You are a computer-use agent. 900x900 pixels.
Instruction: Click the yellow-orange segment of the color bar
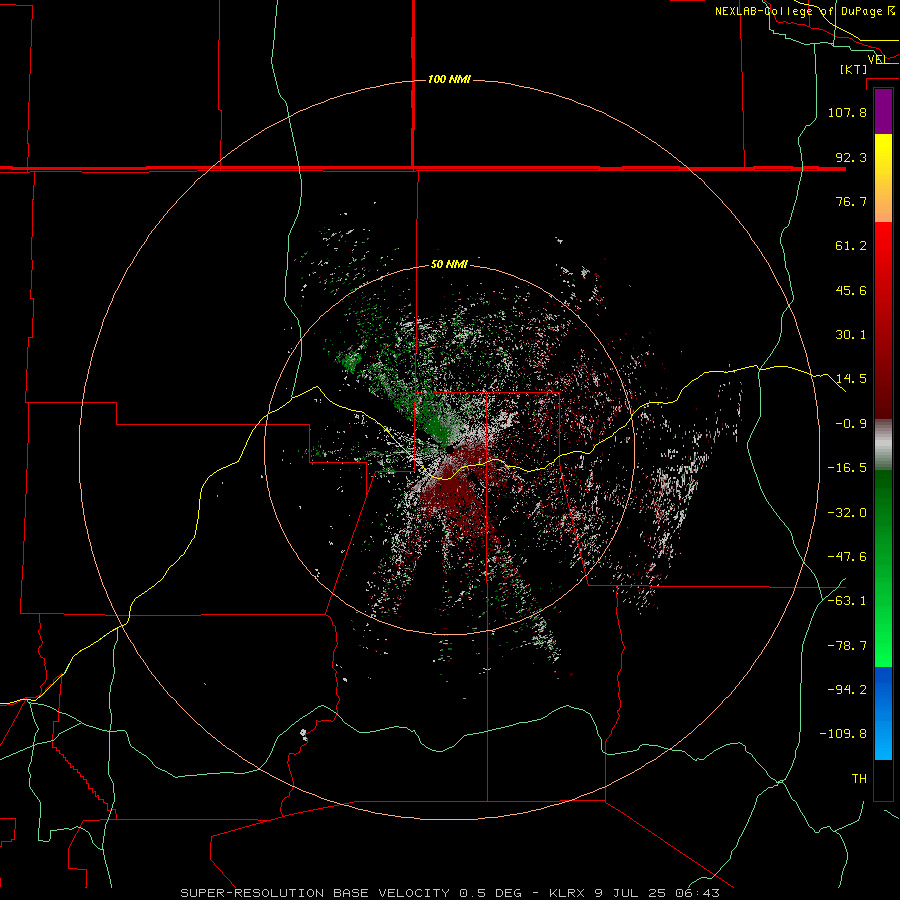(883, 178)
